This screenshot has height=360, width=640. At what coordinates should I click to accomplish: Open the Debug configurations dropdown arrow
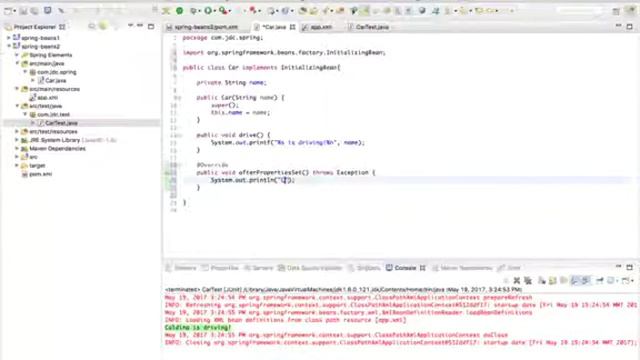pyautogui.click(x=200, y=11)
